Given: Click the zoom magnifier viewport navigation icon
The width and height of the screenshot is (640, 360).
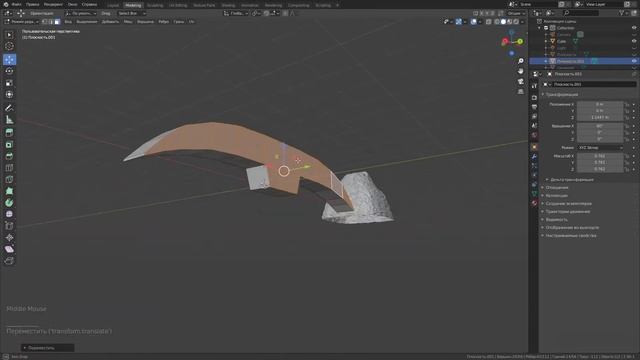Looking at the screenshot, I should [520, 61].
